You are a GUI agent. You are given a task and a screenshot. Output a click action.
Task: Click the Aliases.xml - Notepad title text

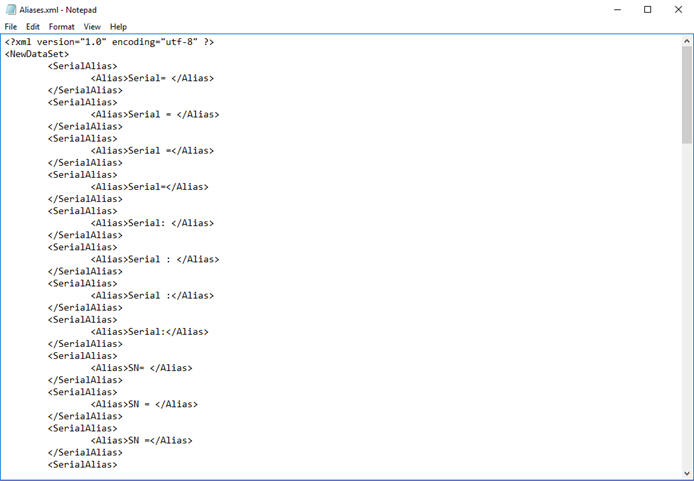[58, 10]
